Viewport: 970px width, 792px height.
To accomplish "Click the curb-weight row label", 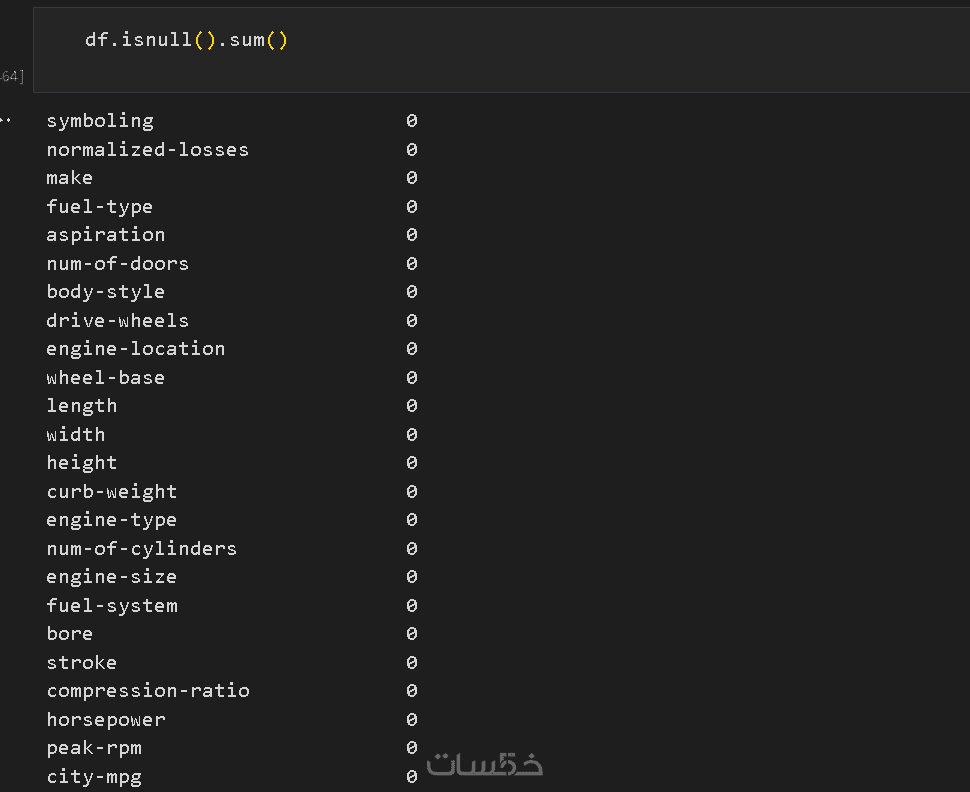I will 111,492.
